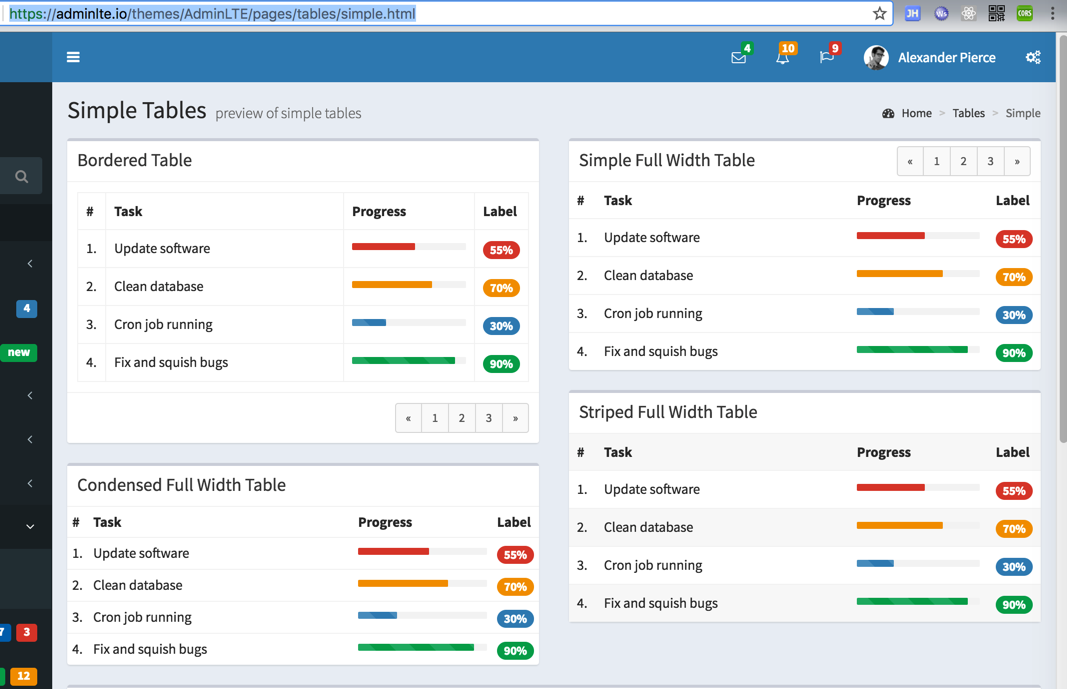Click the Progress column header in Bordered Table
This screenshot has width=1067, height=689.
point(379,212)
